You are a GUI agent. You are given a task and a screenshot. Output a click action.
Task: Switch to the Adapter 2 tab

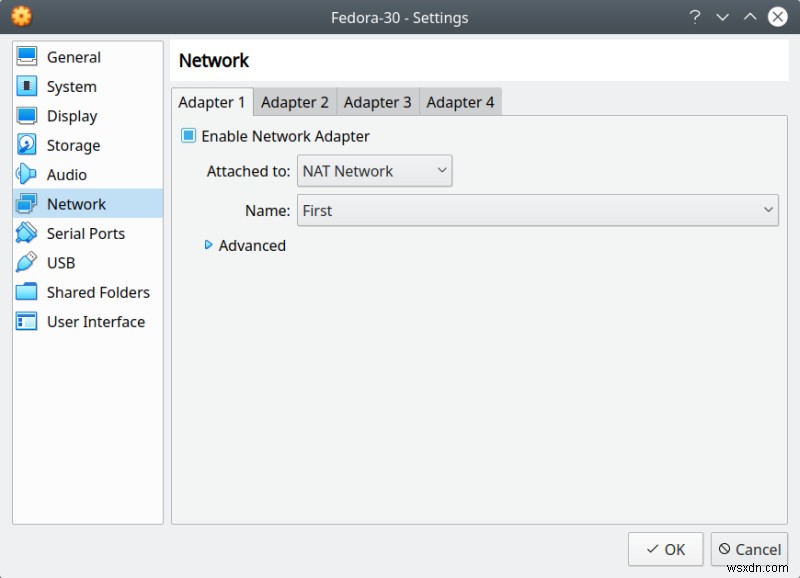(x=295, y=101)
